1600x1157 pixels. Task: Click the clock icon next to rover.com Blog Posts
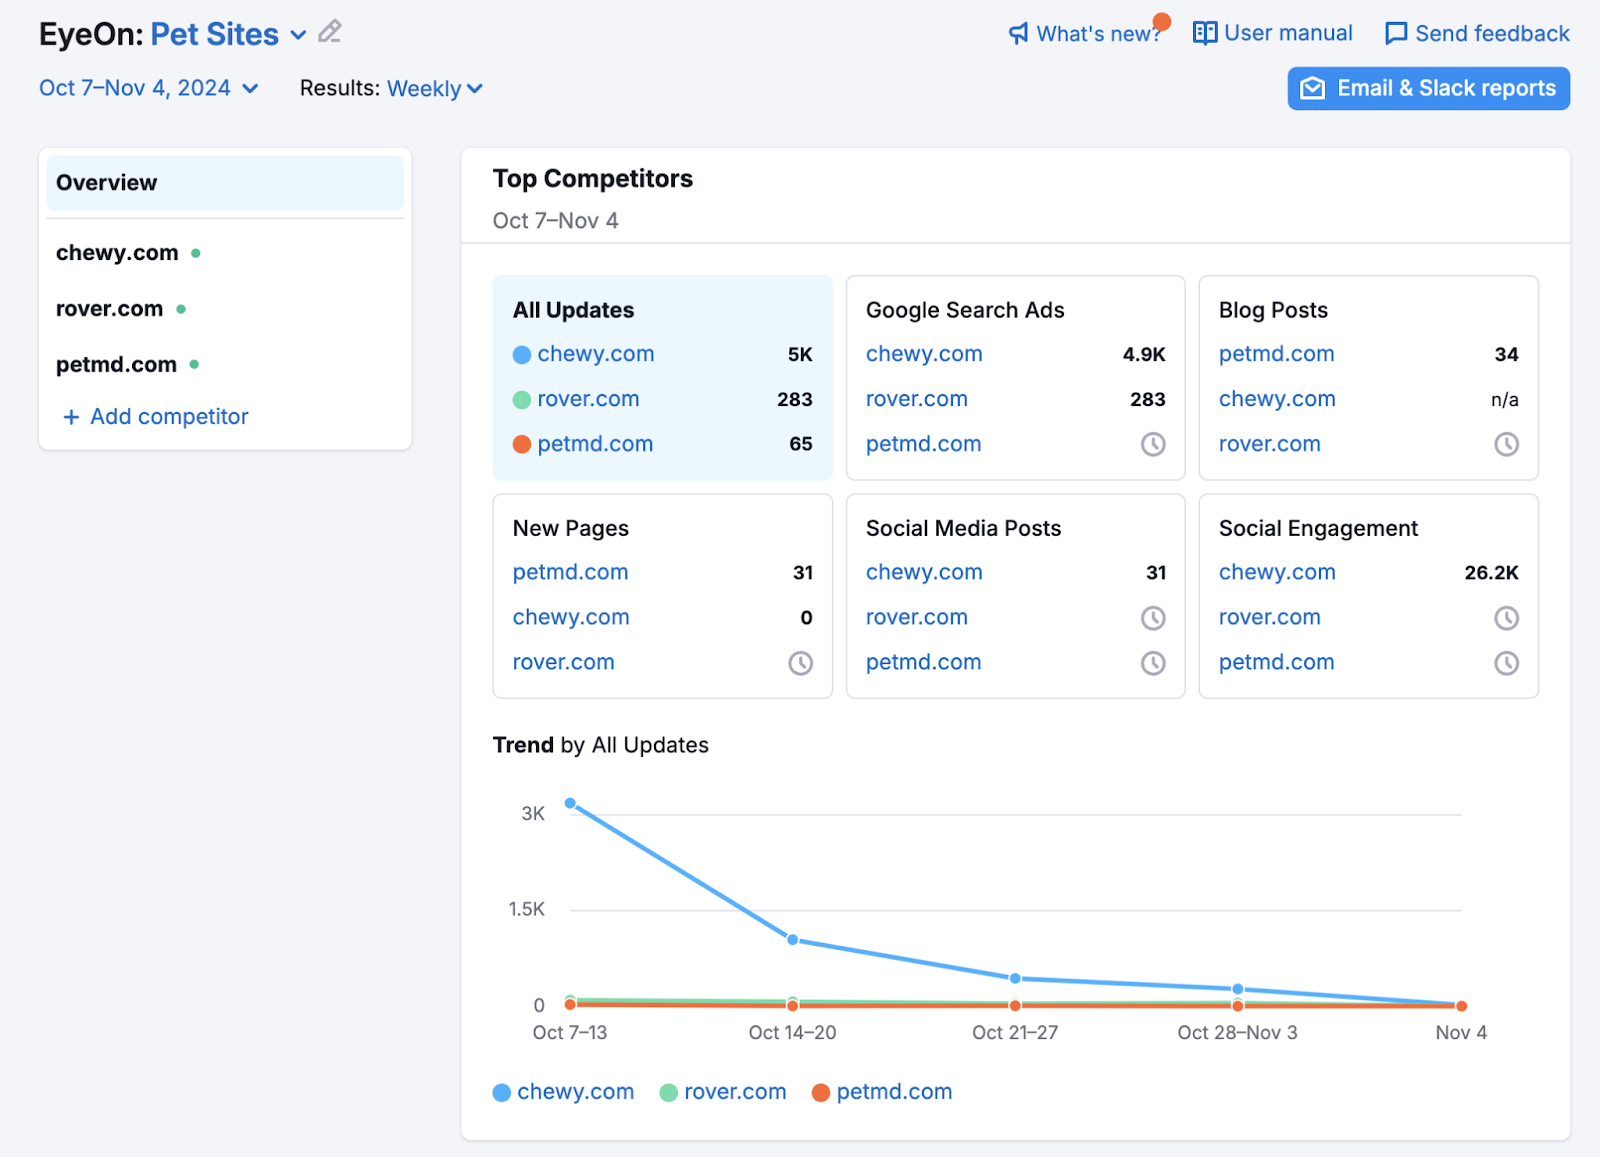tap(1508, 443)
